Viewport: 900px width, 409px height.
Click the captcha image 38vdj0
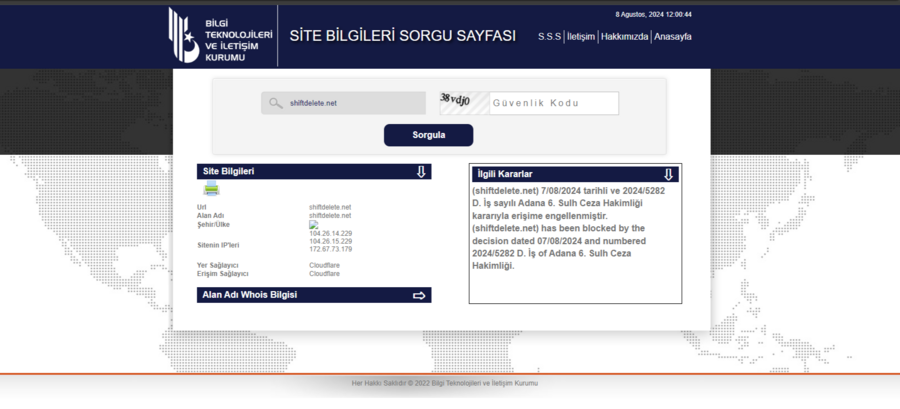click(464, 103)
